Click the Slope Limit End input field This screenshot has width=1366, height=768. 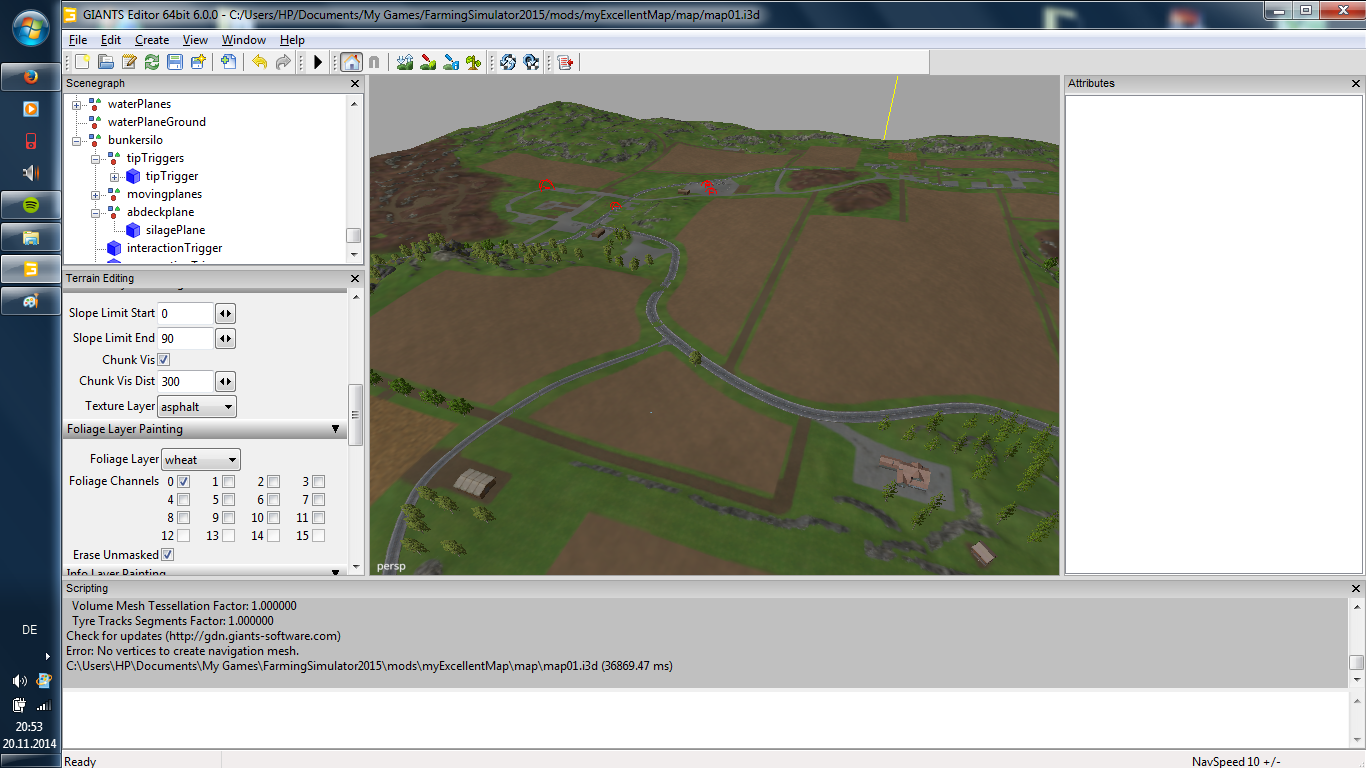(186, 339)
